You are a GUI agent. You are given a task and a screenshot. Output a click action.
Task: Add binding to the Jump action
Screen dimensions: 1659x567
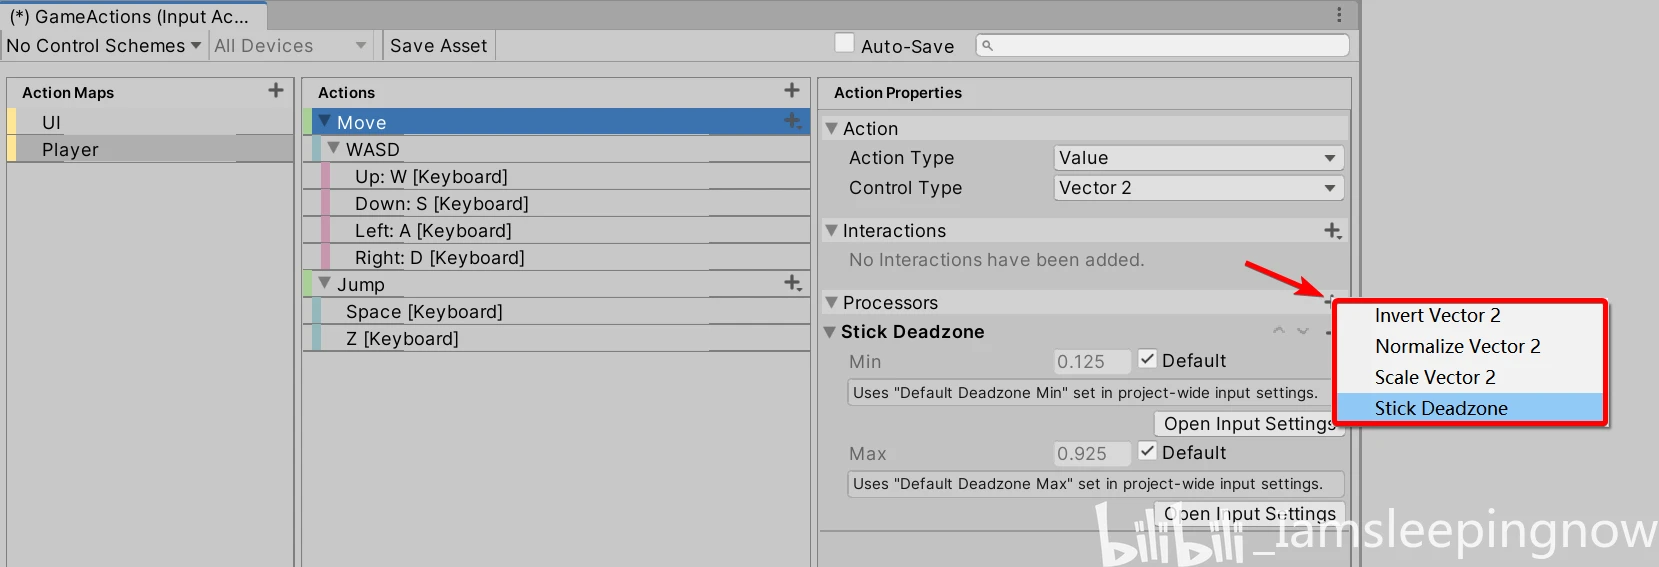(793, 284)
